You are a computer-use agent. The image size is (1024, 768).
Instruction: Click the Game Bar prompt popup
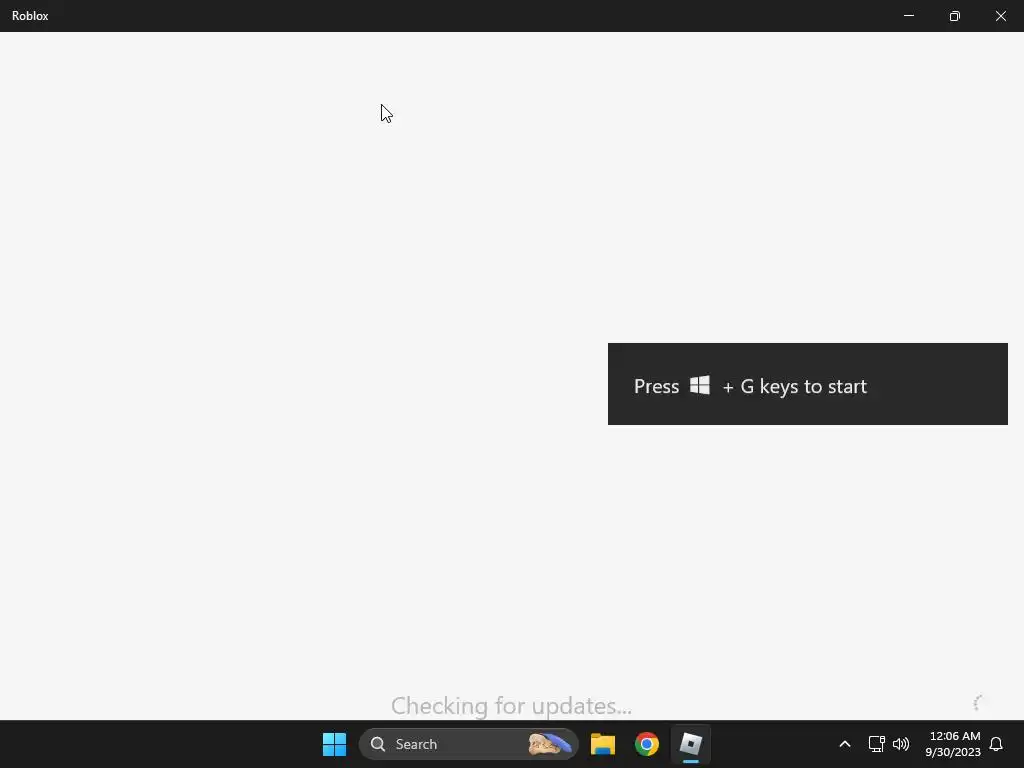tap(808, 384)
